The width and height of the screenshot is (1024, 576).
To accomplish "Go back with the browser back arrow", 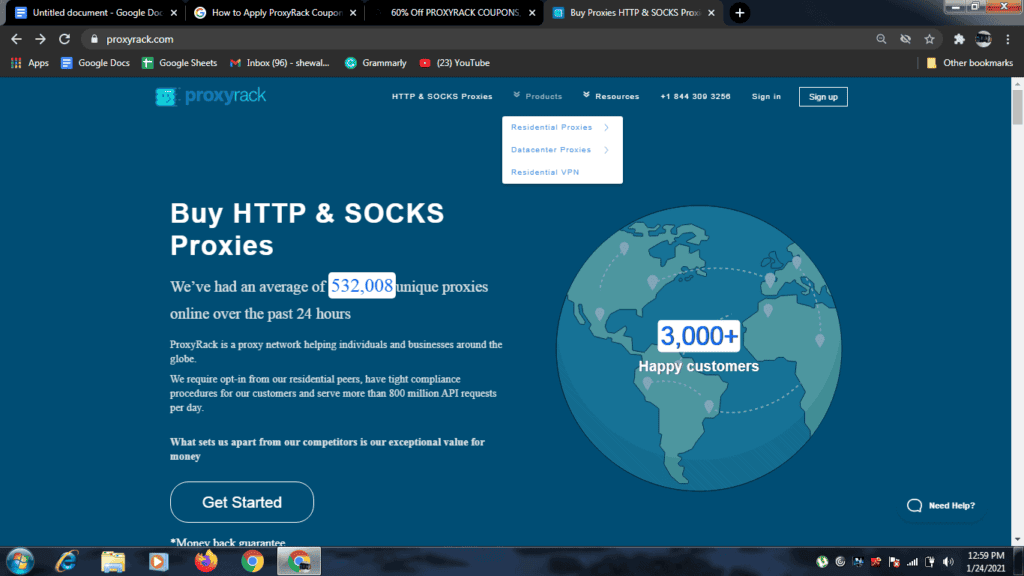I will [16, 39].
